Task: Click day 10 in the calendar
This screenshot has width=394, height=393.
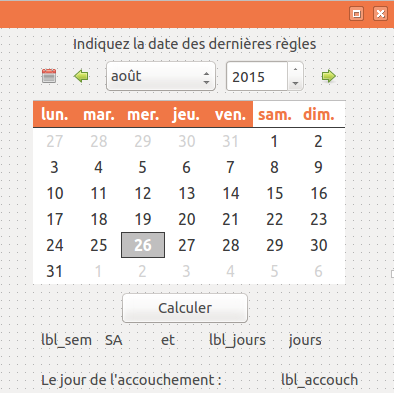Action: [x=54, y=193]
